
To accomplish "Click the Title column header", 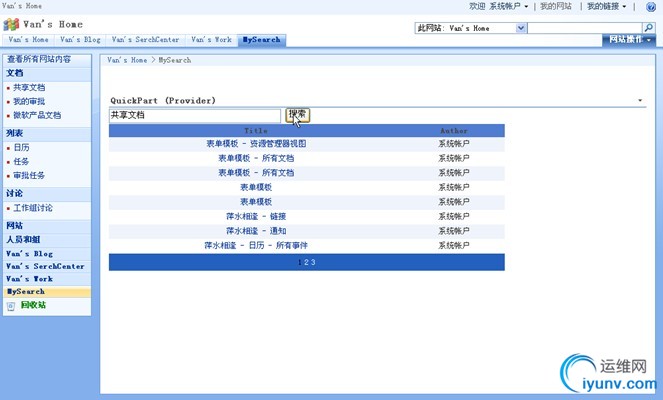I will coord(256,131).
